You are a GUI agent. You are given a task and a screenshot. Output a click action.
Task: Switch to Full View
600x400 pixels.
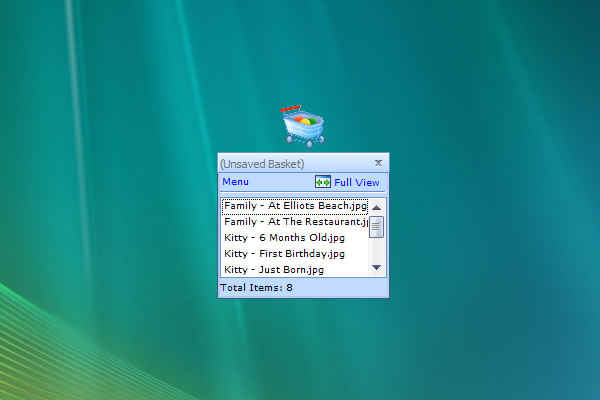[357, 183]
